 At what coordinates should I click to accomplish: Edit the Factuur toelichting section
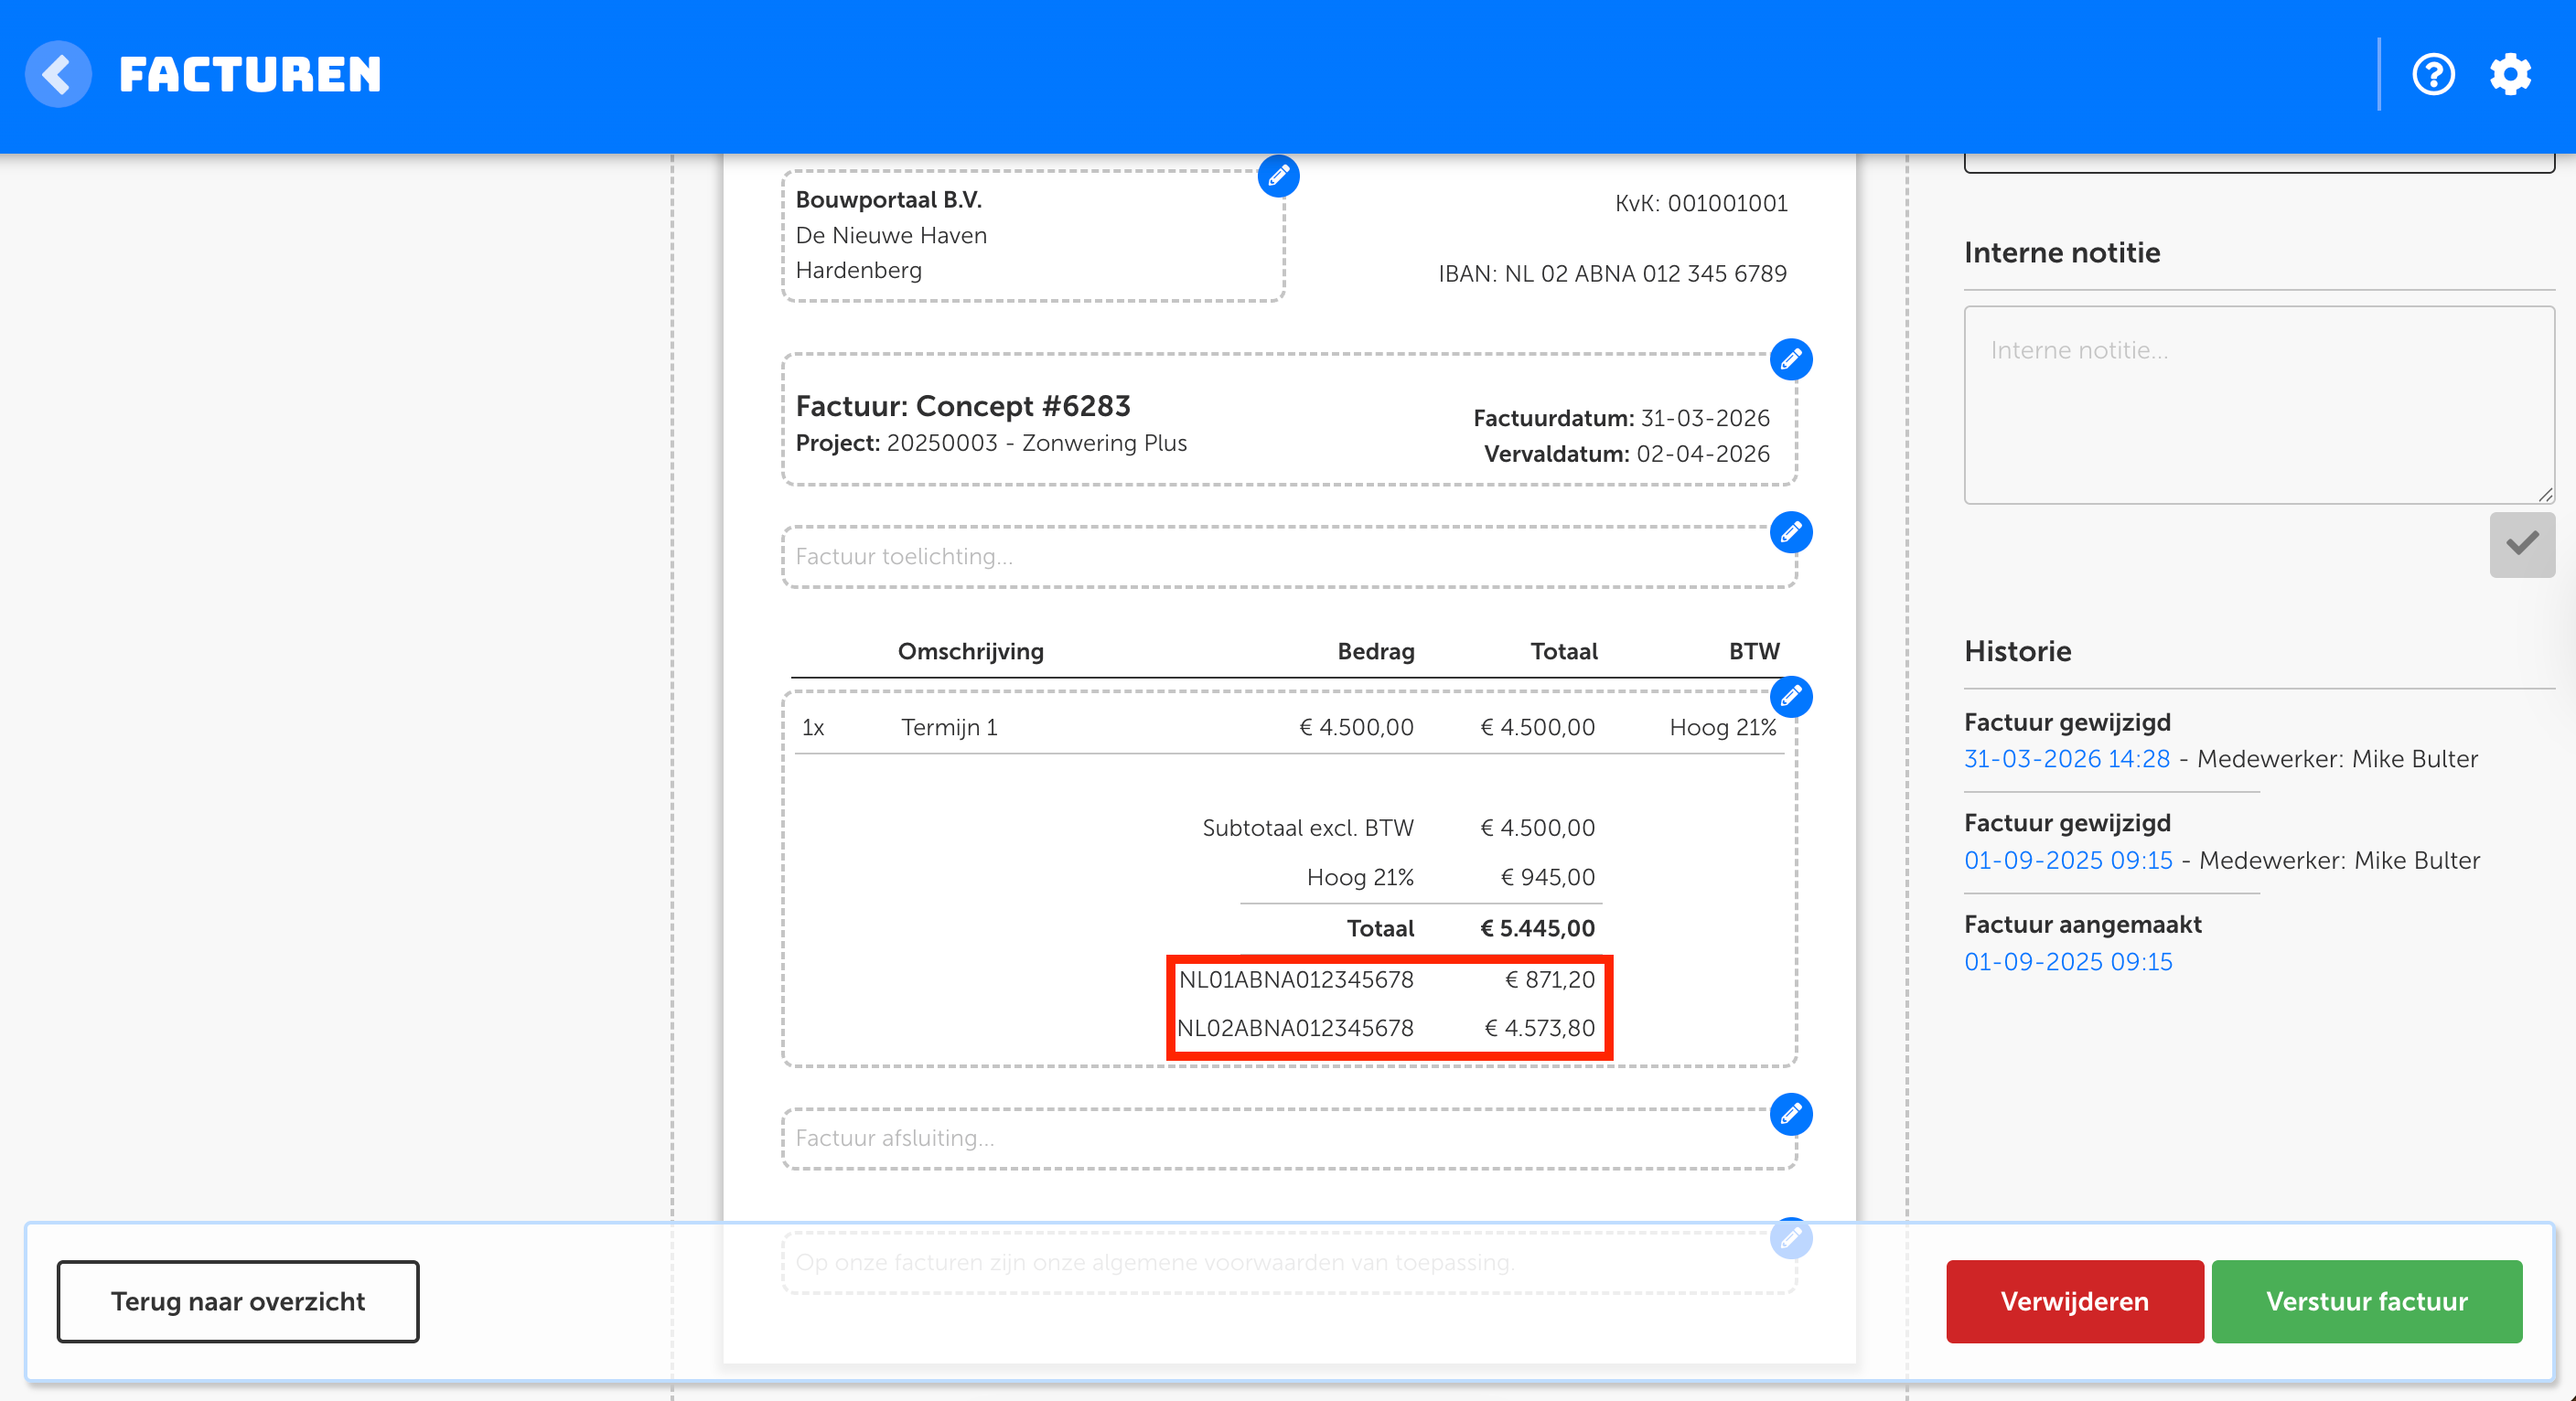(x=1791, y=532)
